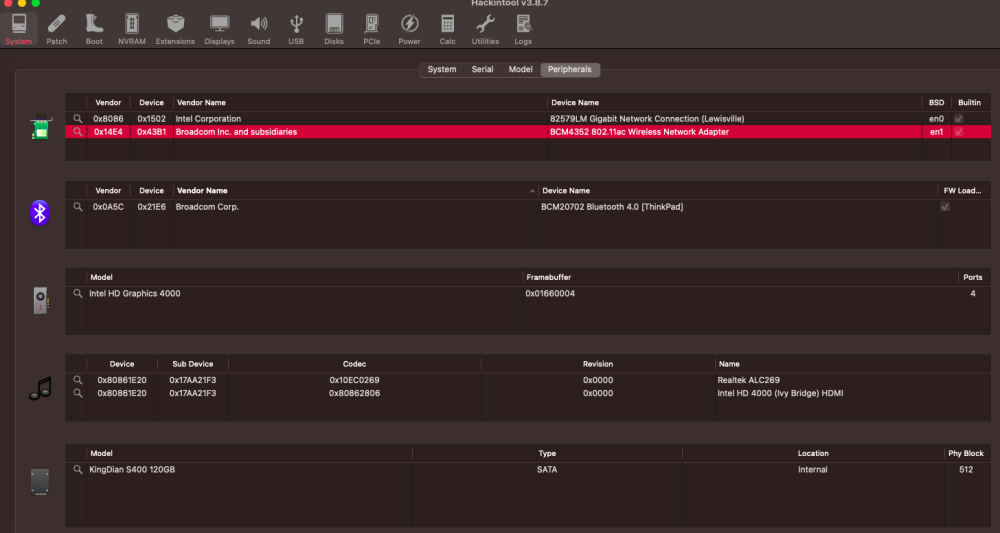Screen dimensions: 1000x533
Task: Click the codec value 0x80862806
Action: point(355,393)
